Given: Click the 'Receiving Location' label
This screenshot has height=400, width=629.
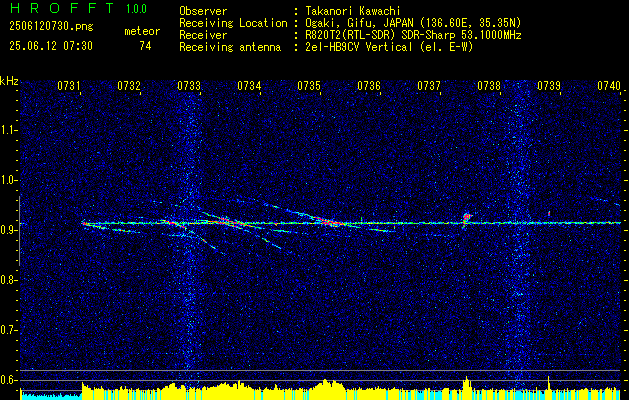Looking at the screenshot, I should [x=233, y=23].
